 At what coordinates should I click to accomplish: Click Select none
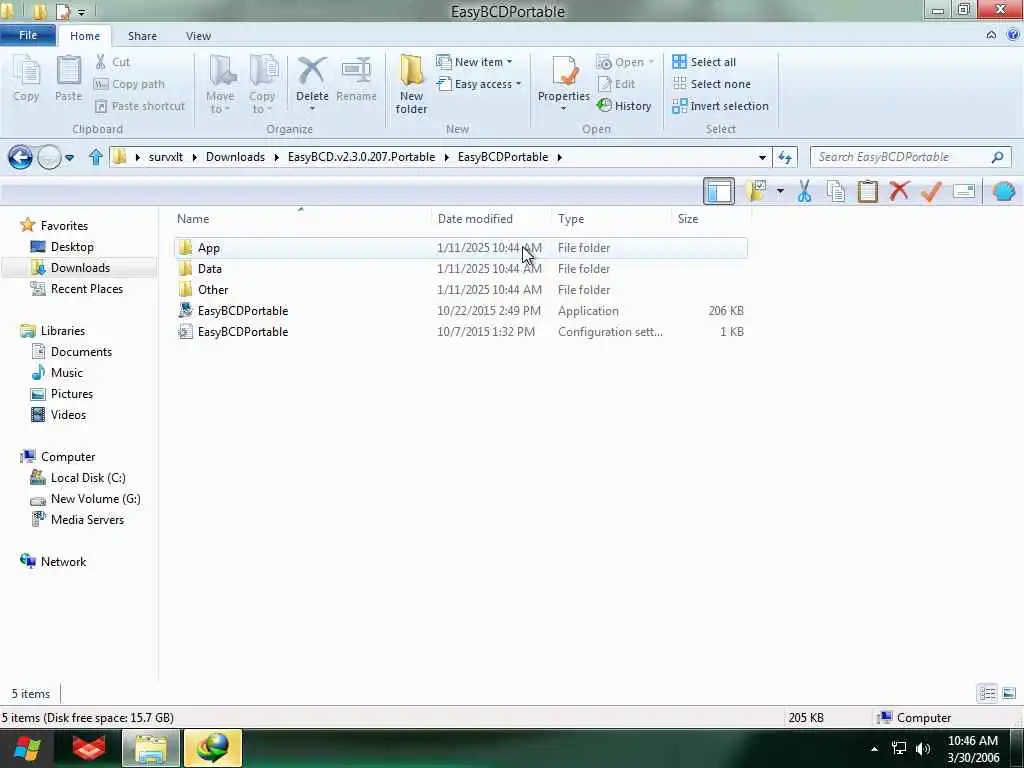[x=711, y=84]
